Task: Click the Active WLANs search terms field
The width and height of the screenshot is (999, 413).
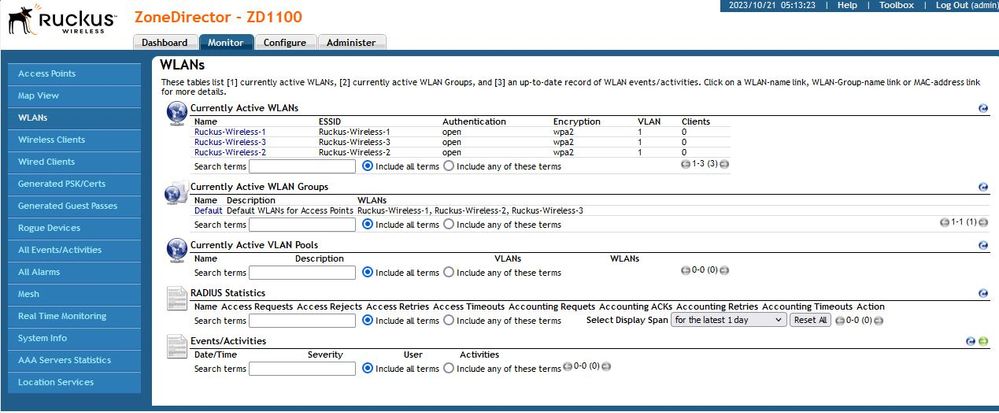Action: tap(302, 166)
